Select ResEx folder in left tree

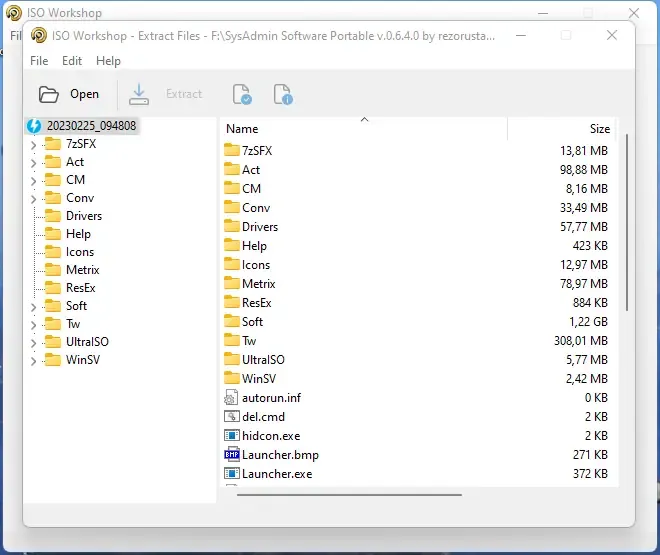pyautogui.click(x=81, y=288)
